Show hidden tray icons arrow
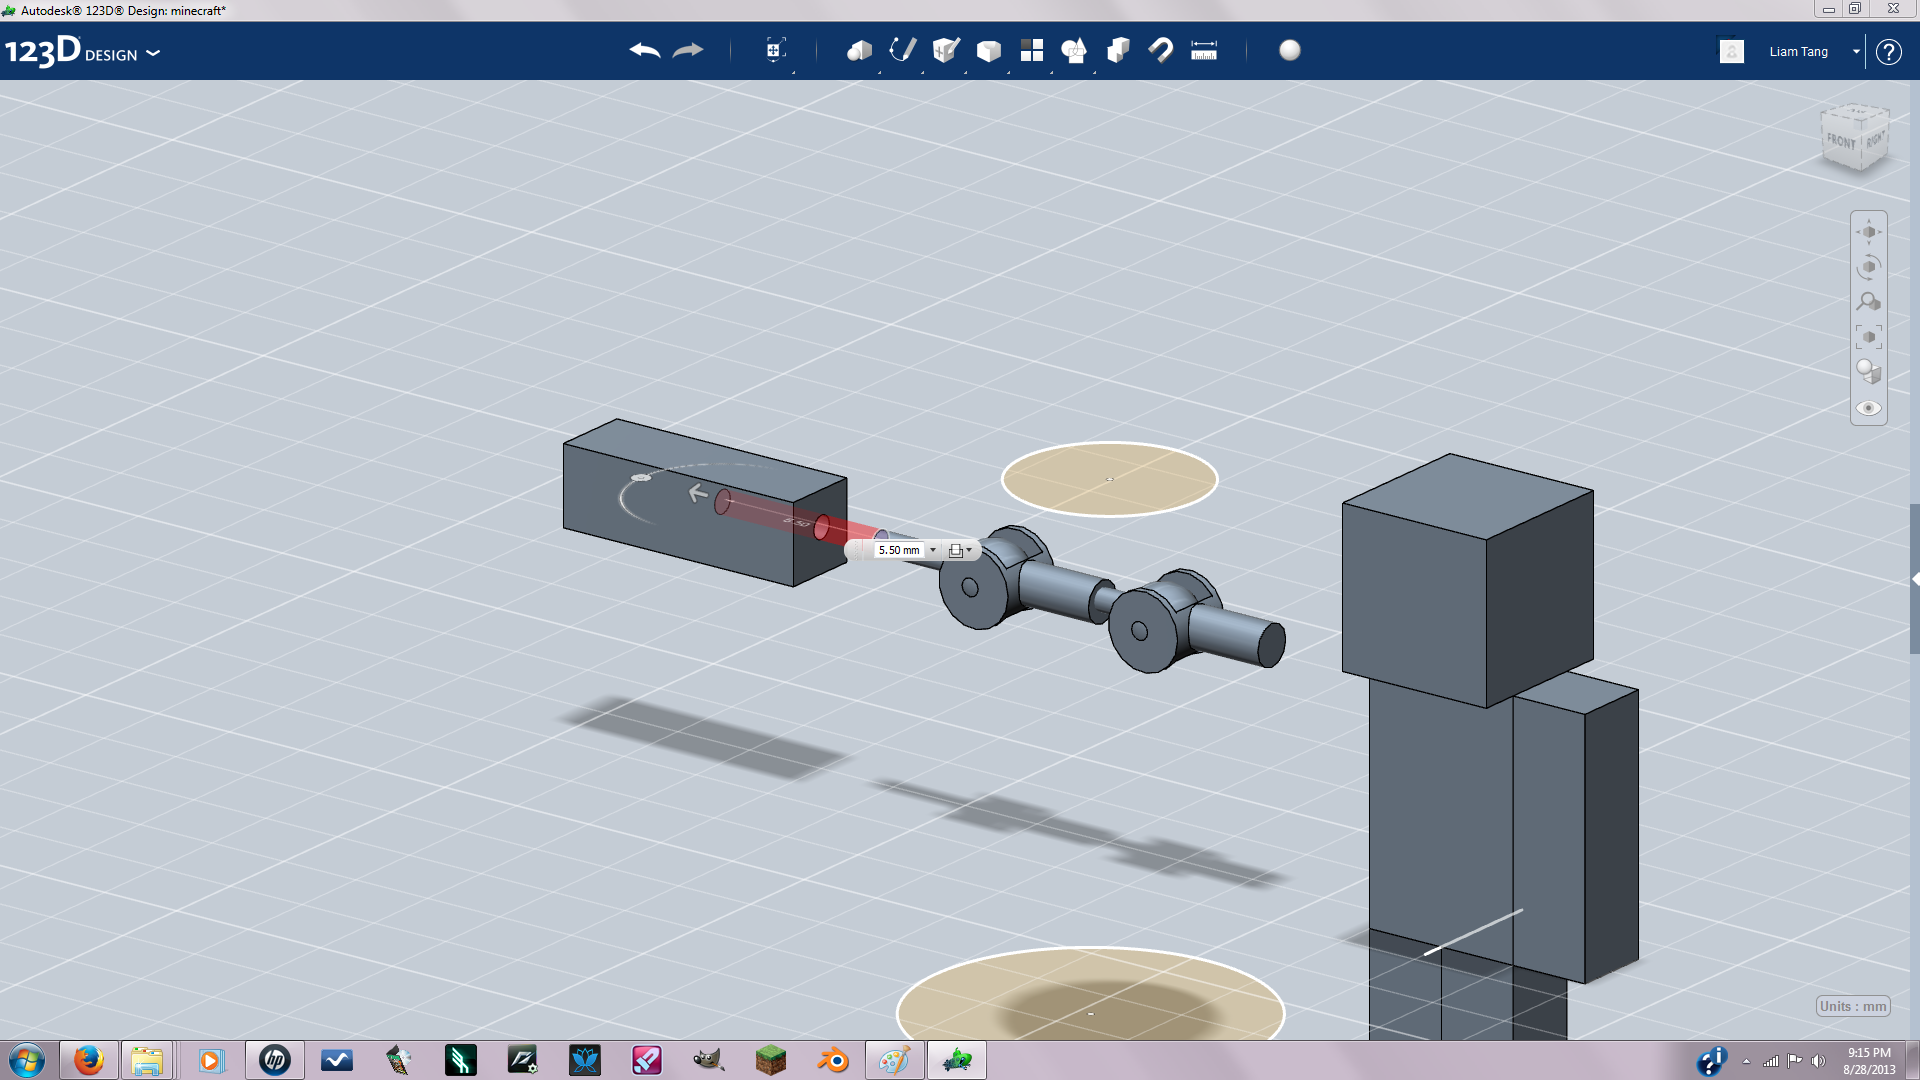Image resolution: width=1920 pixels, height=1080 pixels. [x=1746, y=1061]
